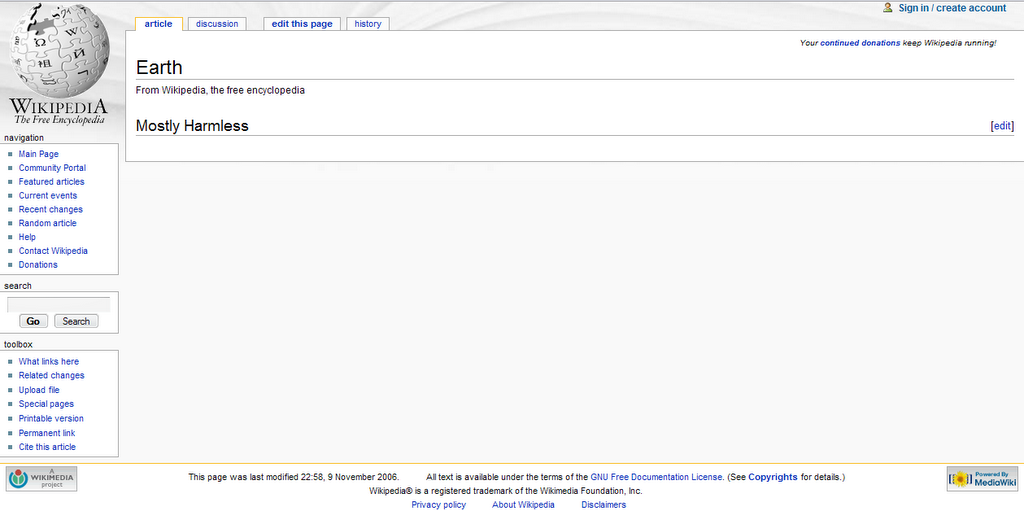Open About Wikipedia footer link
Image resolution: width=1024 pixels, height=511 pixels.
[x=523, y=504]
